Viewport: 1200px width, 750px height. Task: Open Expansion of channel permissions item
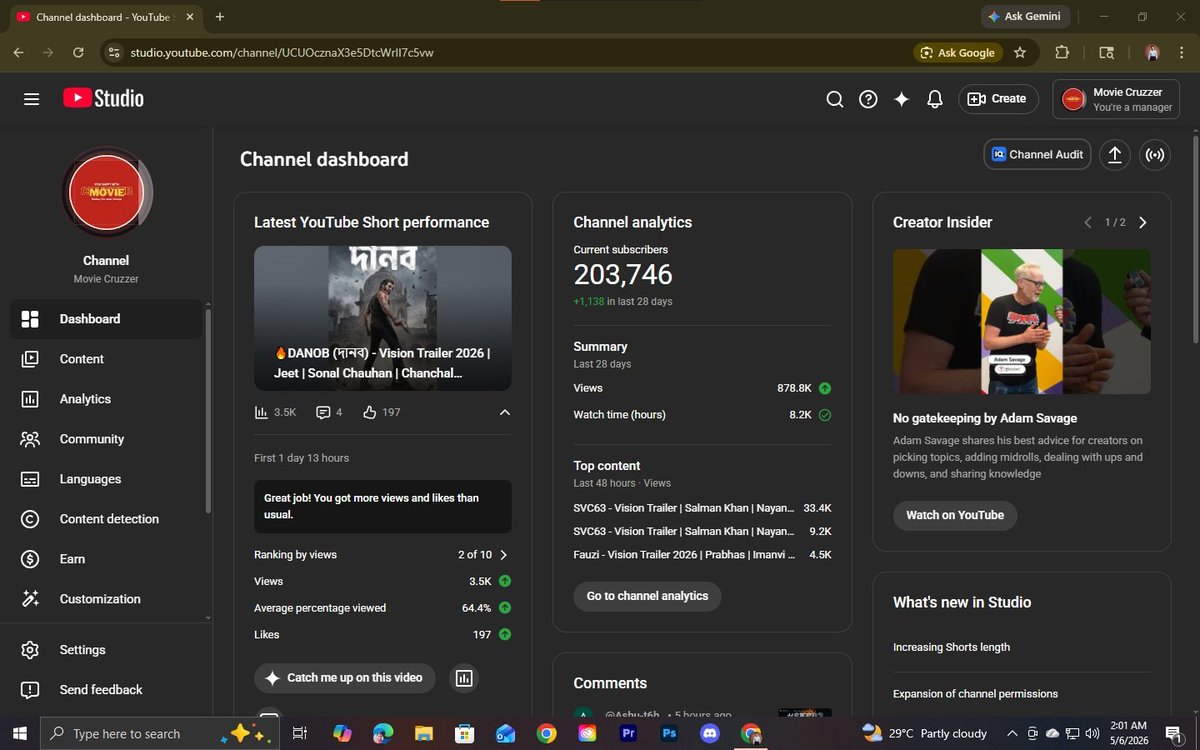975,694
